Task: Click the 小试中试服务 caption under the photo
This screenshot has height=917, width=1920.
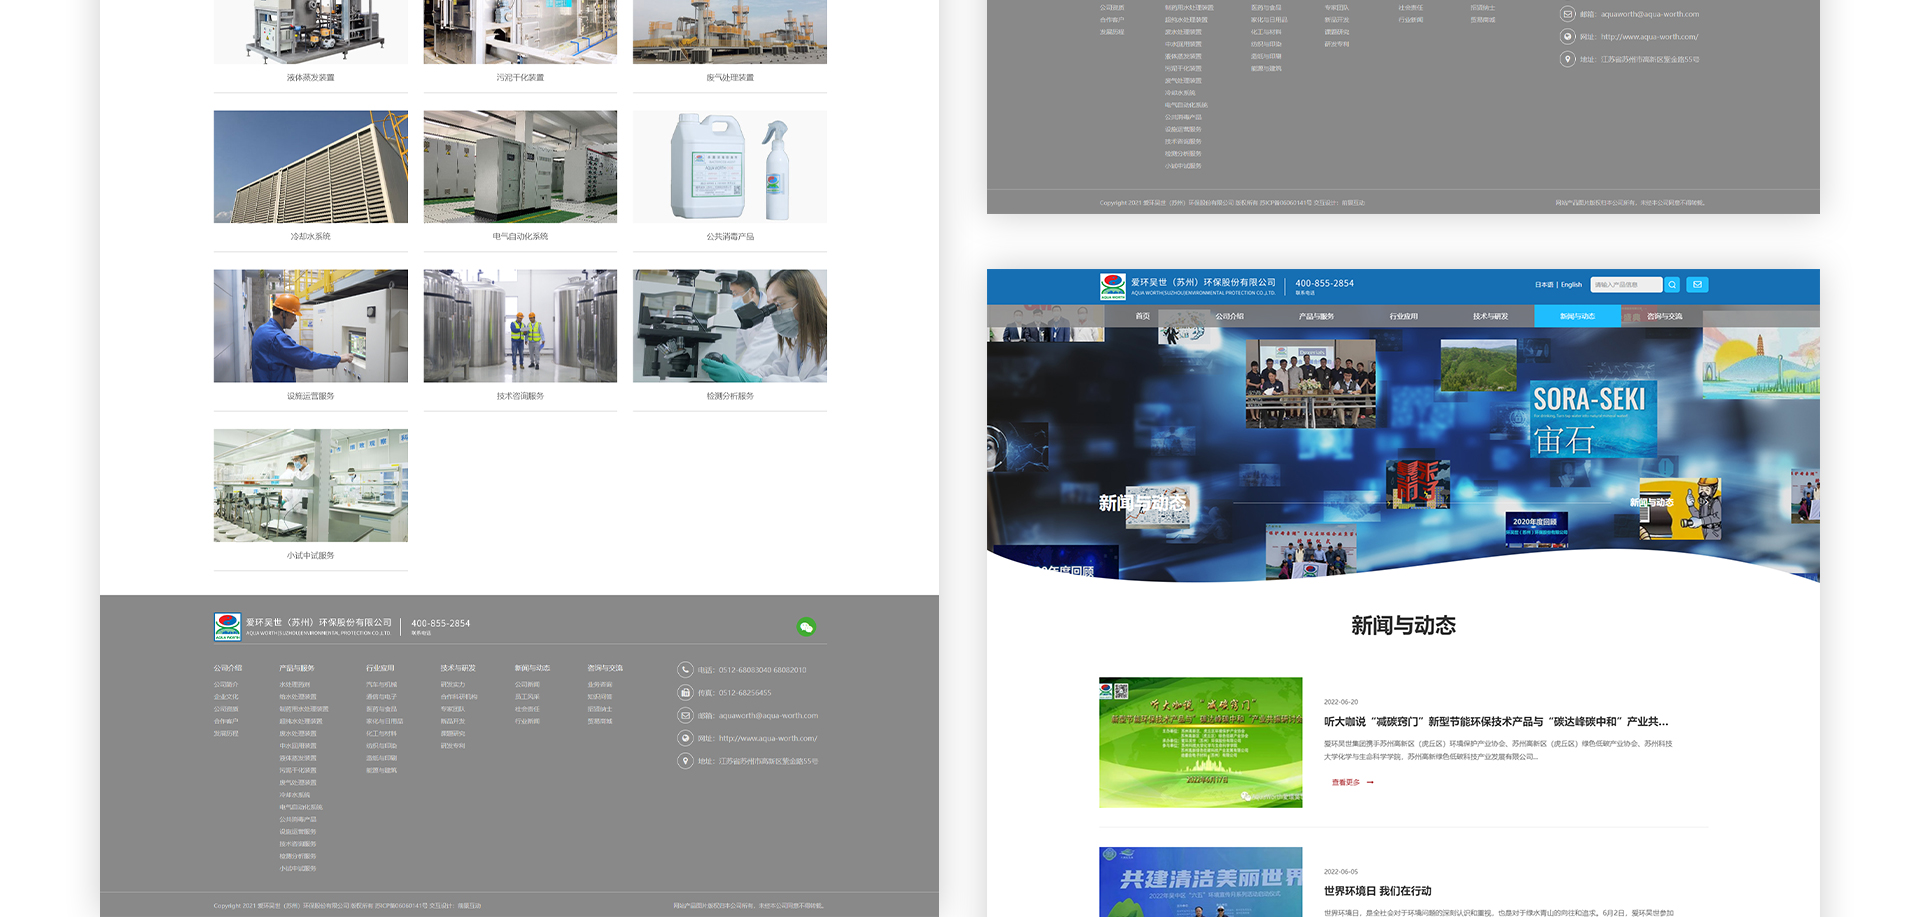Action: click(x=311, y=556)
